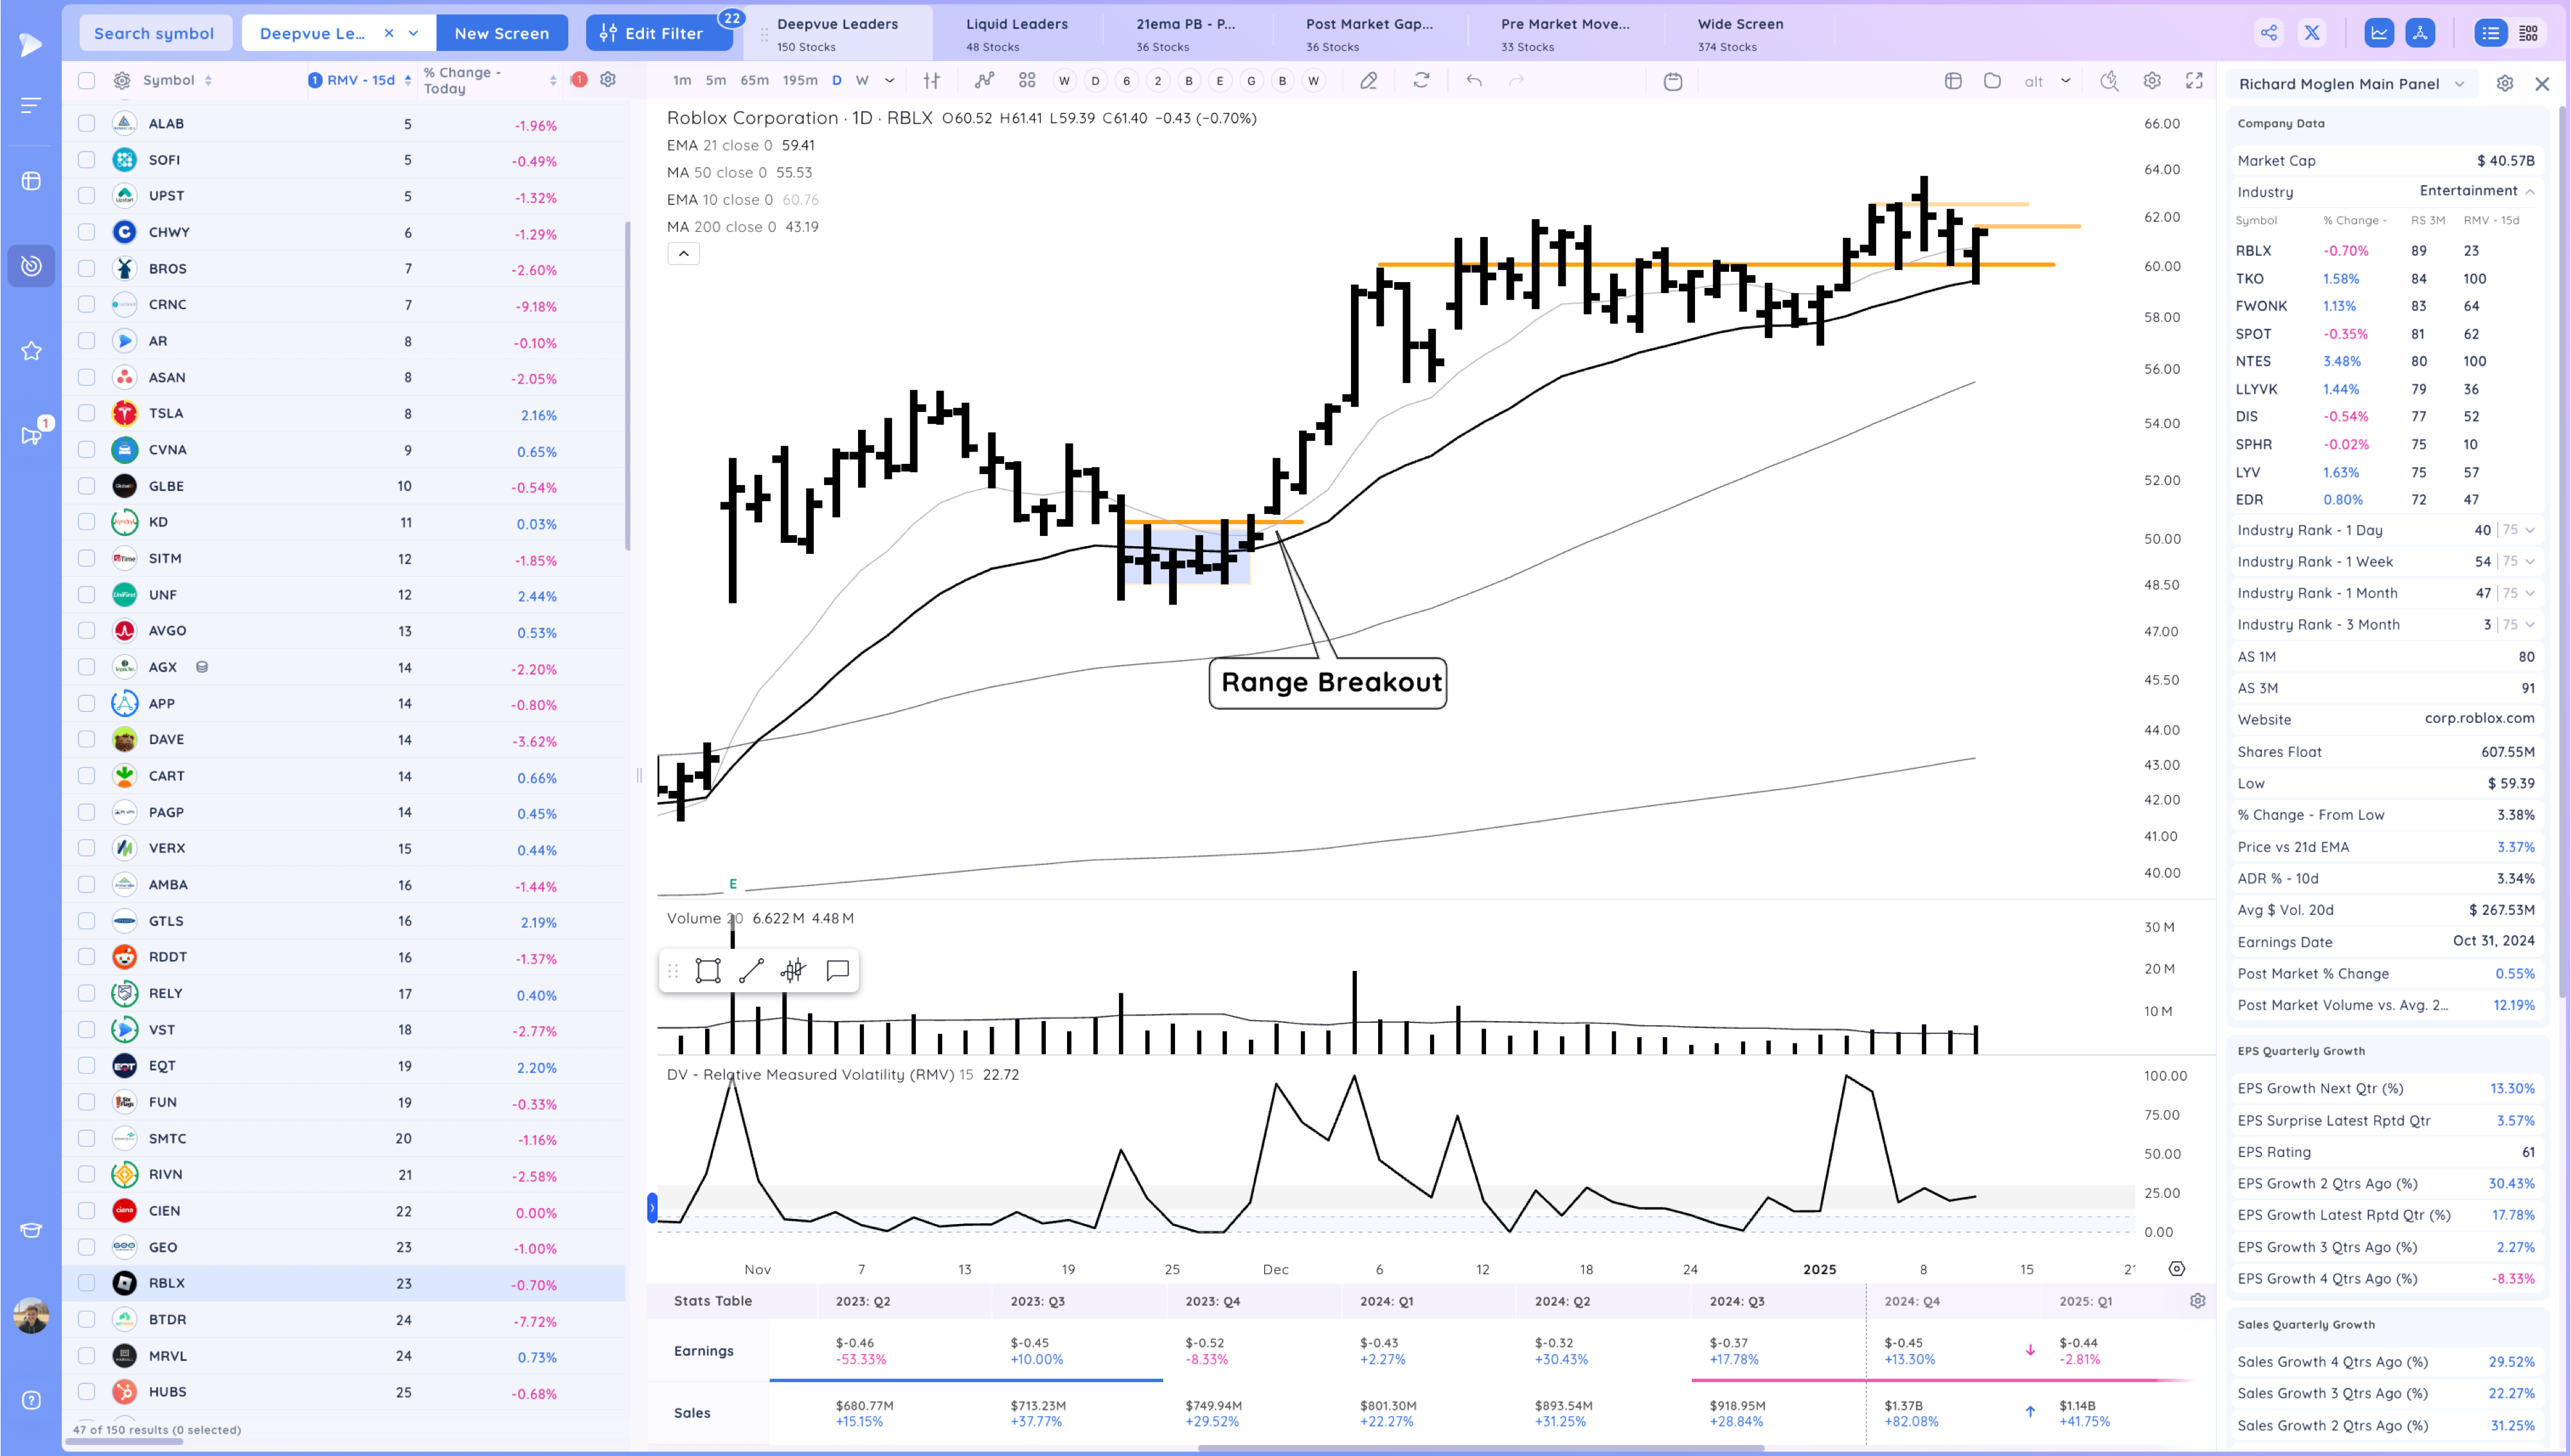
Task: Click the X (Twitter) share icon
Action: [2312, 33]
